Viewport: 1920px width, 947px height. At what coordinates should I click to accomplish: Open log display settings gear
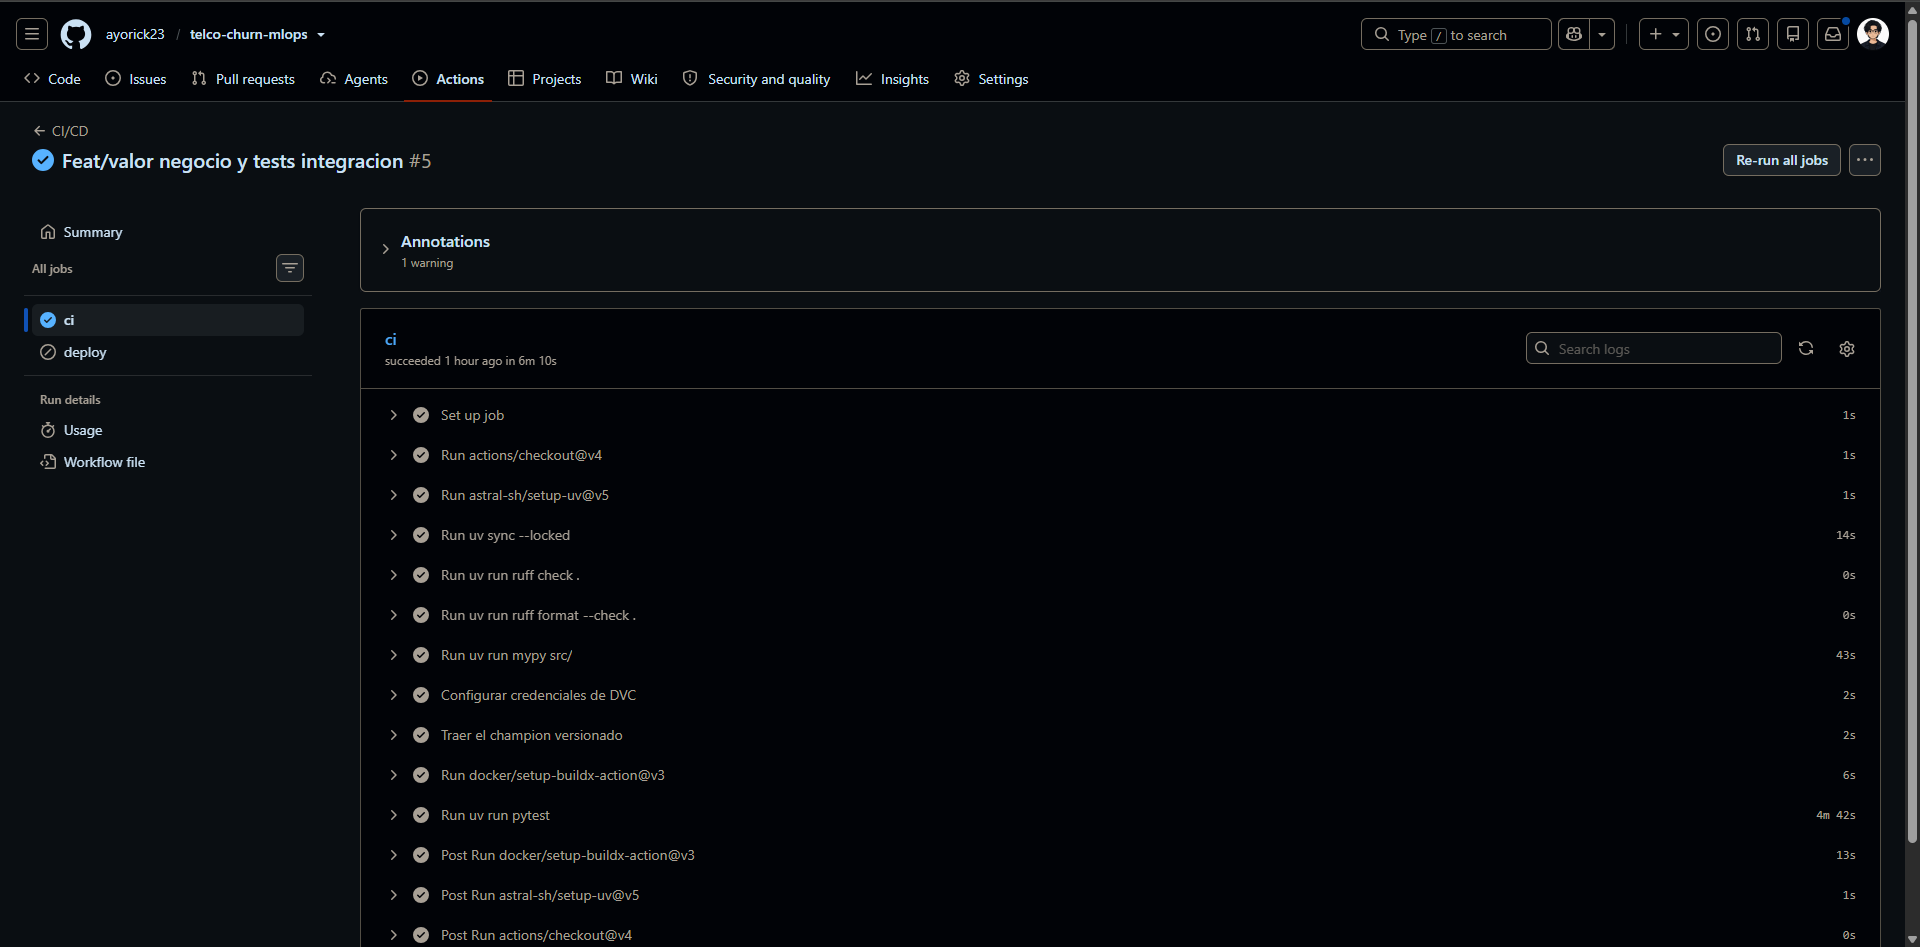click(1847, 348)
